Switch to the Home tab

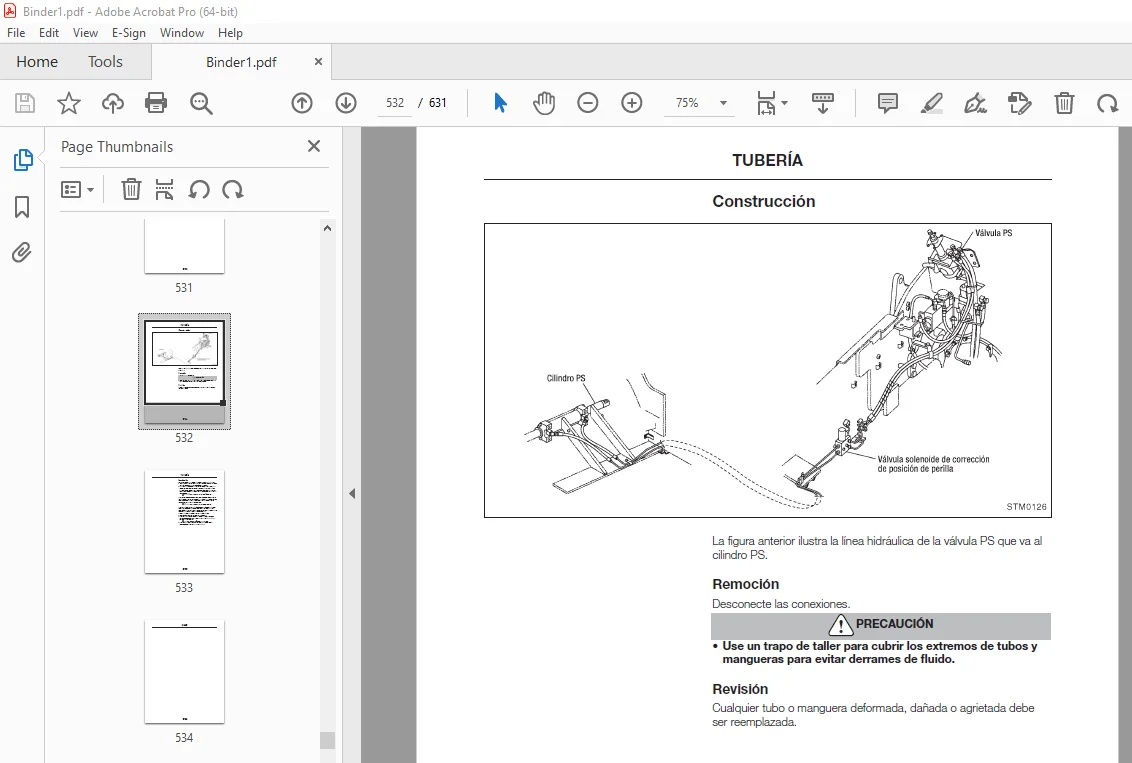[x=37, y=62]
